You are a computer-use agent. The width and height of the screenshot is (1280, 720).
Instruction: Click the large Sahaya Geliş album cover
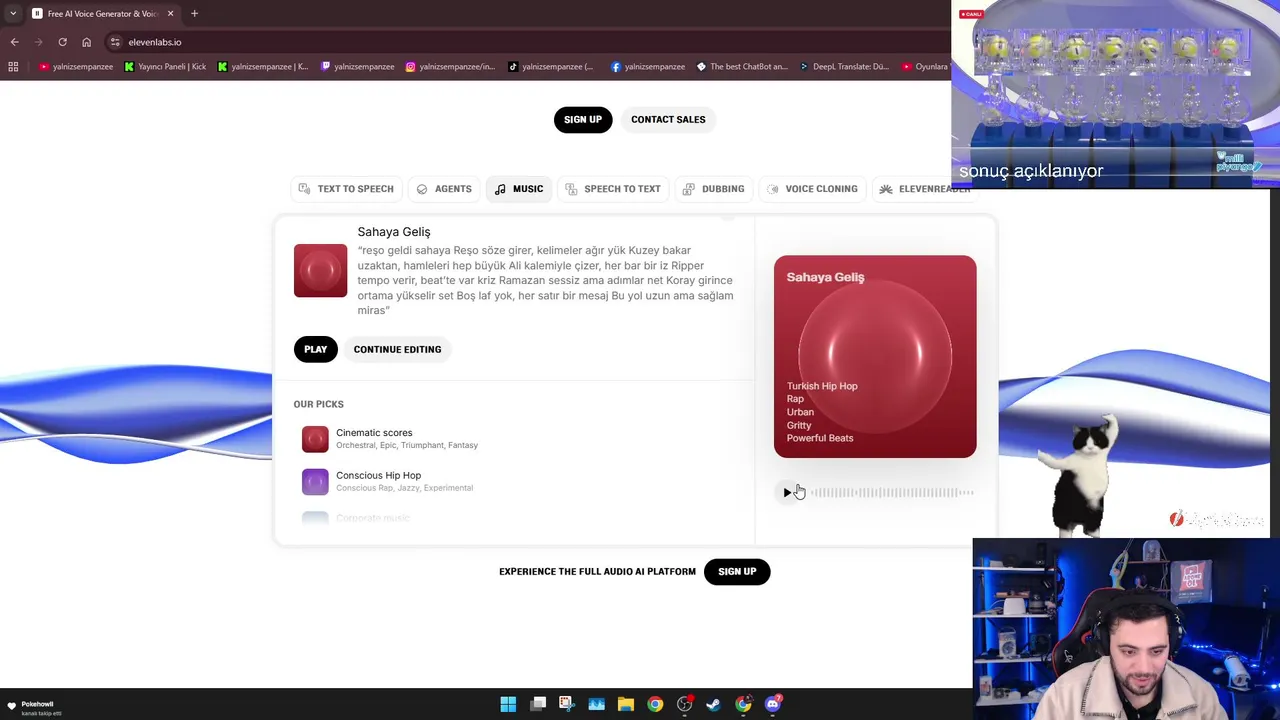click(875, 357)
